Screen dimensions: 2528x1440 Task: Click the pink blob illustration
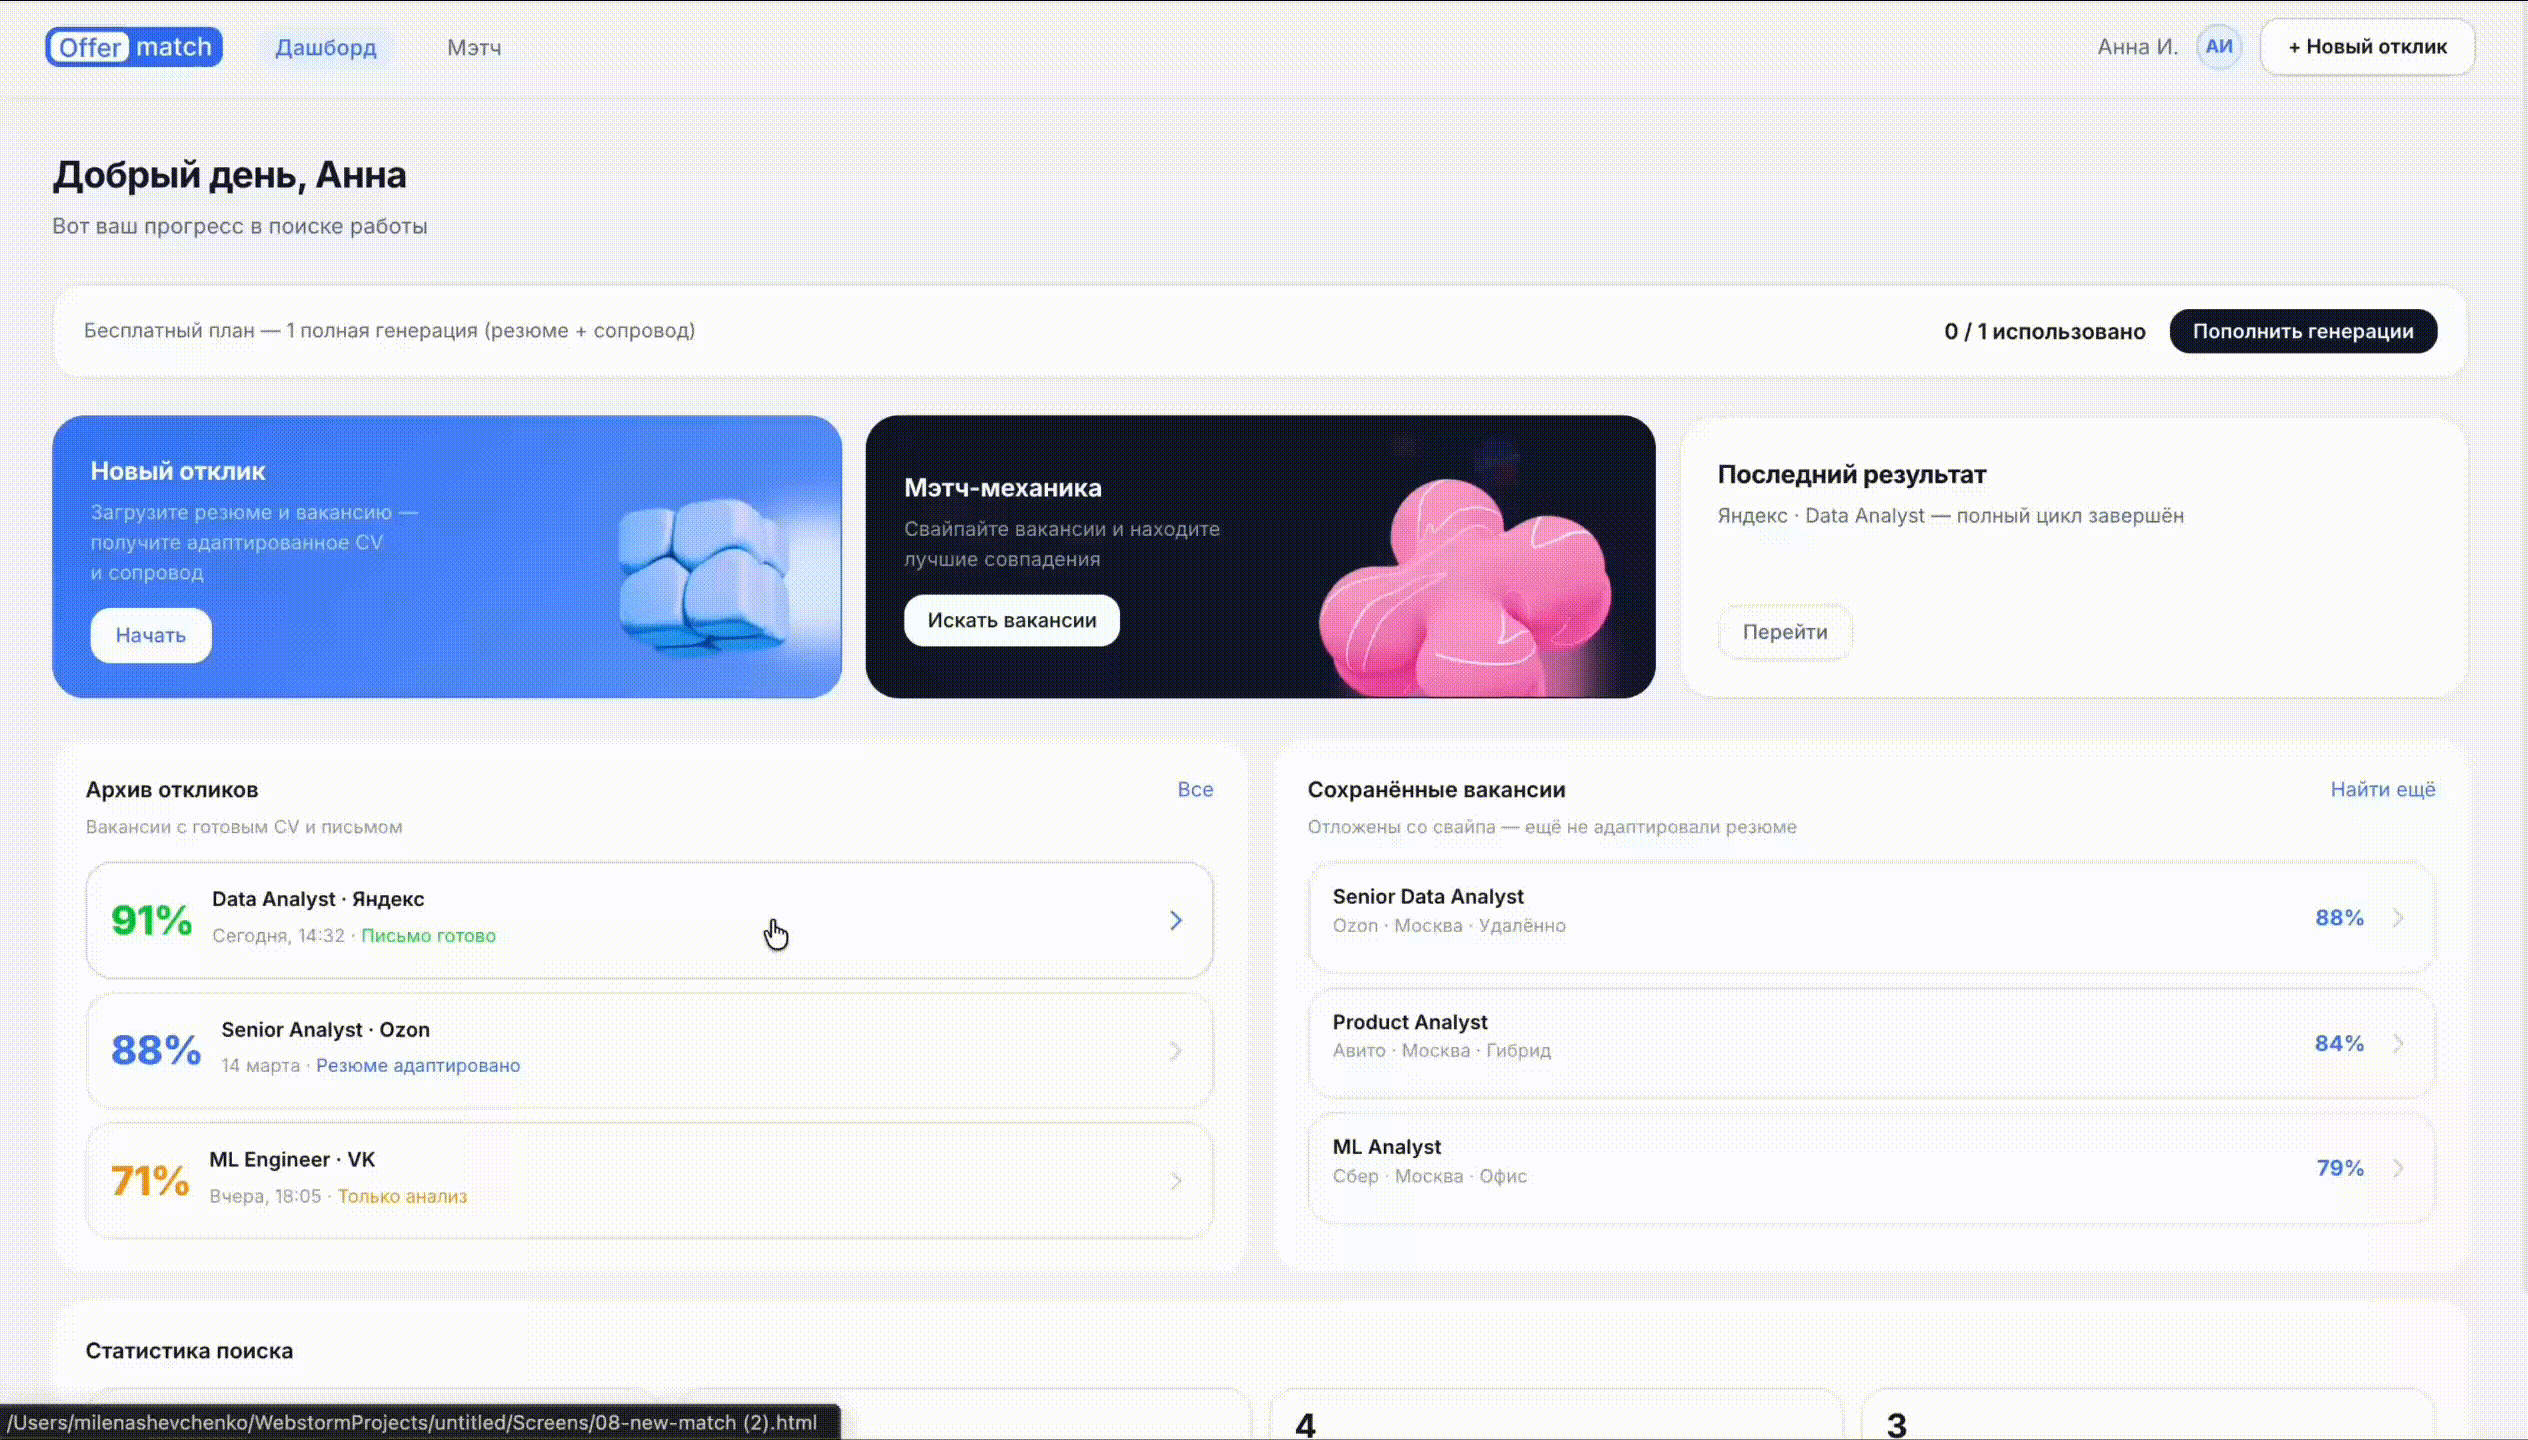tap(1465, 590)
